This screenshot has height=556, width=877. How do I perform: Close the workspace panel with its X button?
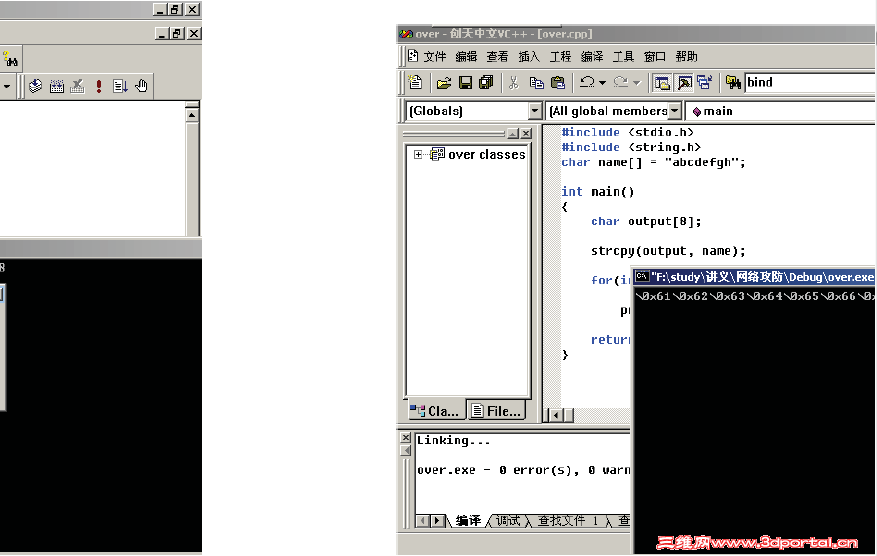[x=526, y=134]
